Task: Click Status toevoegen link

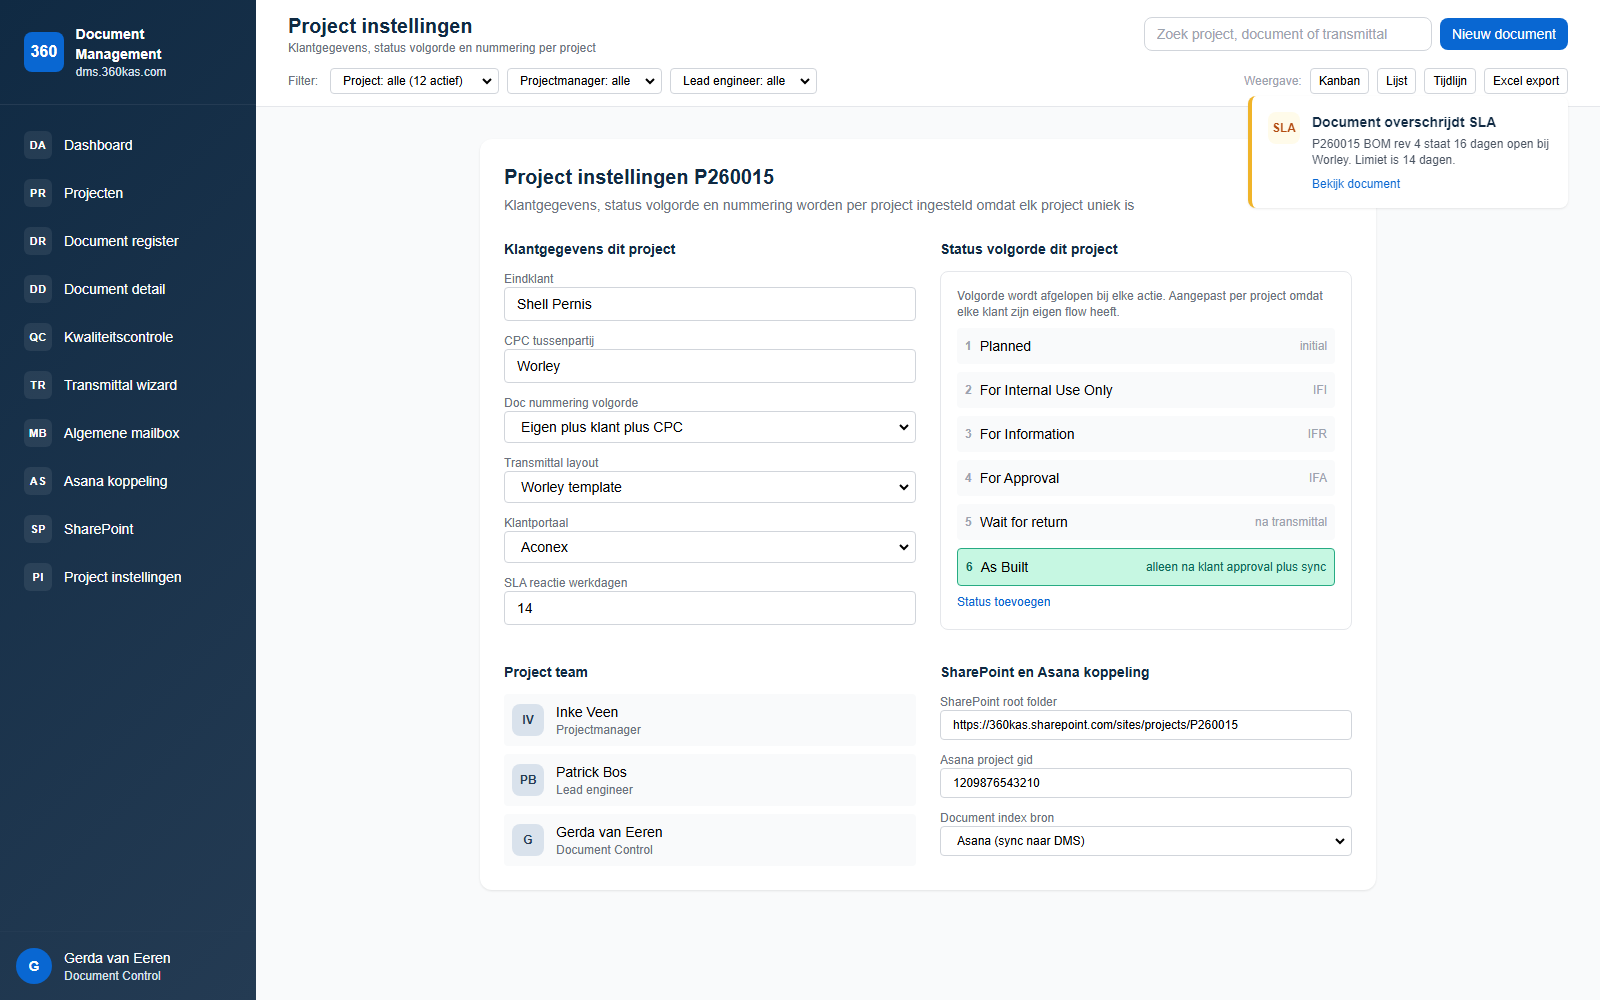Action: 1003,602
